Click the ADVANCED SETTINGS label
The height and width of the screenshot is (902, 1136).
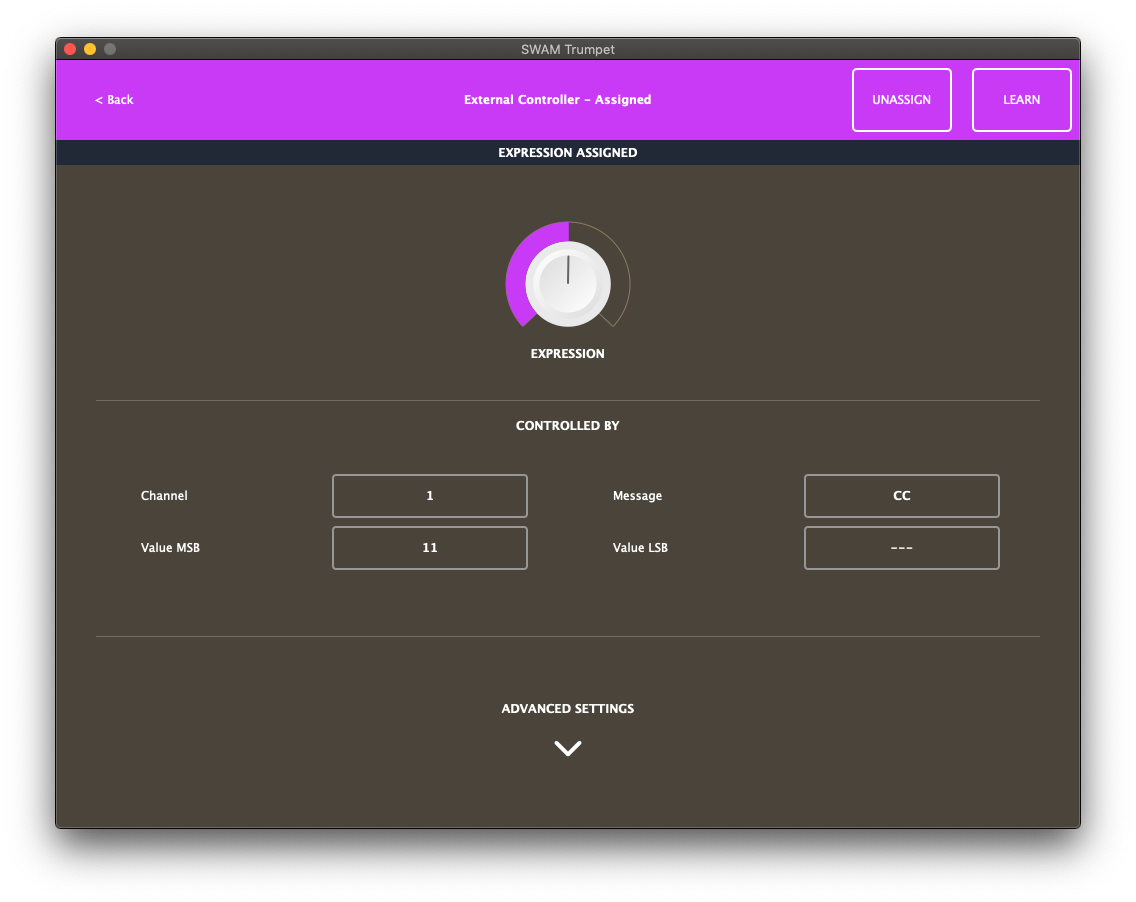point(567,708)
